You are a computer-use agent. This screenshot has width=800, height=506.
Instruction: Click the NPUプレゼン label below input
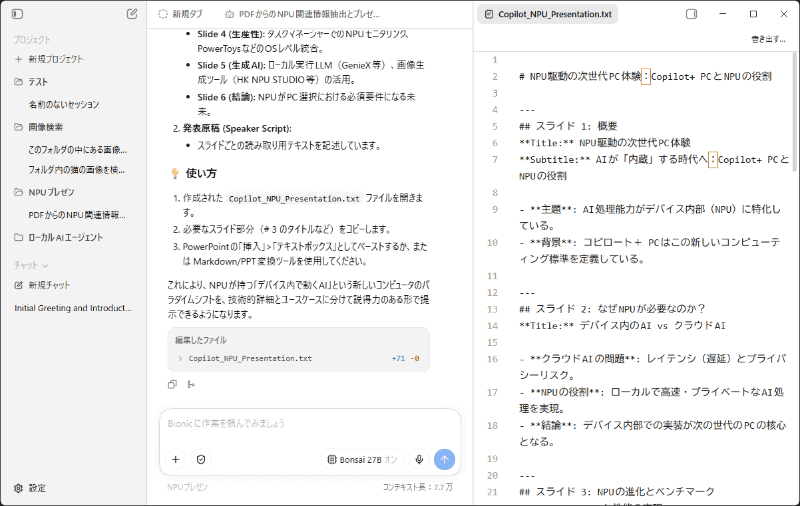point(188,487)
